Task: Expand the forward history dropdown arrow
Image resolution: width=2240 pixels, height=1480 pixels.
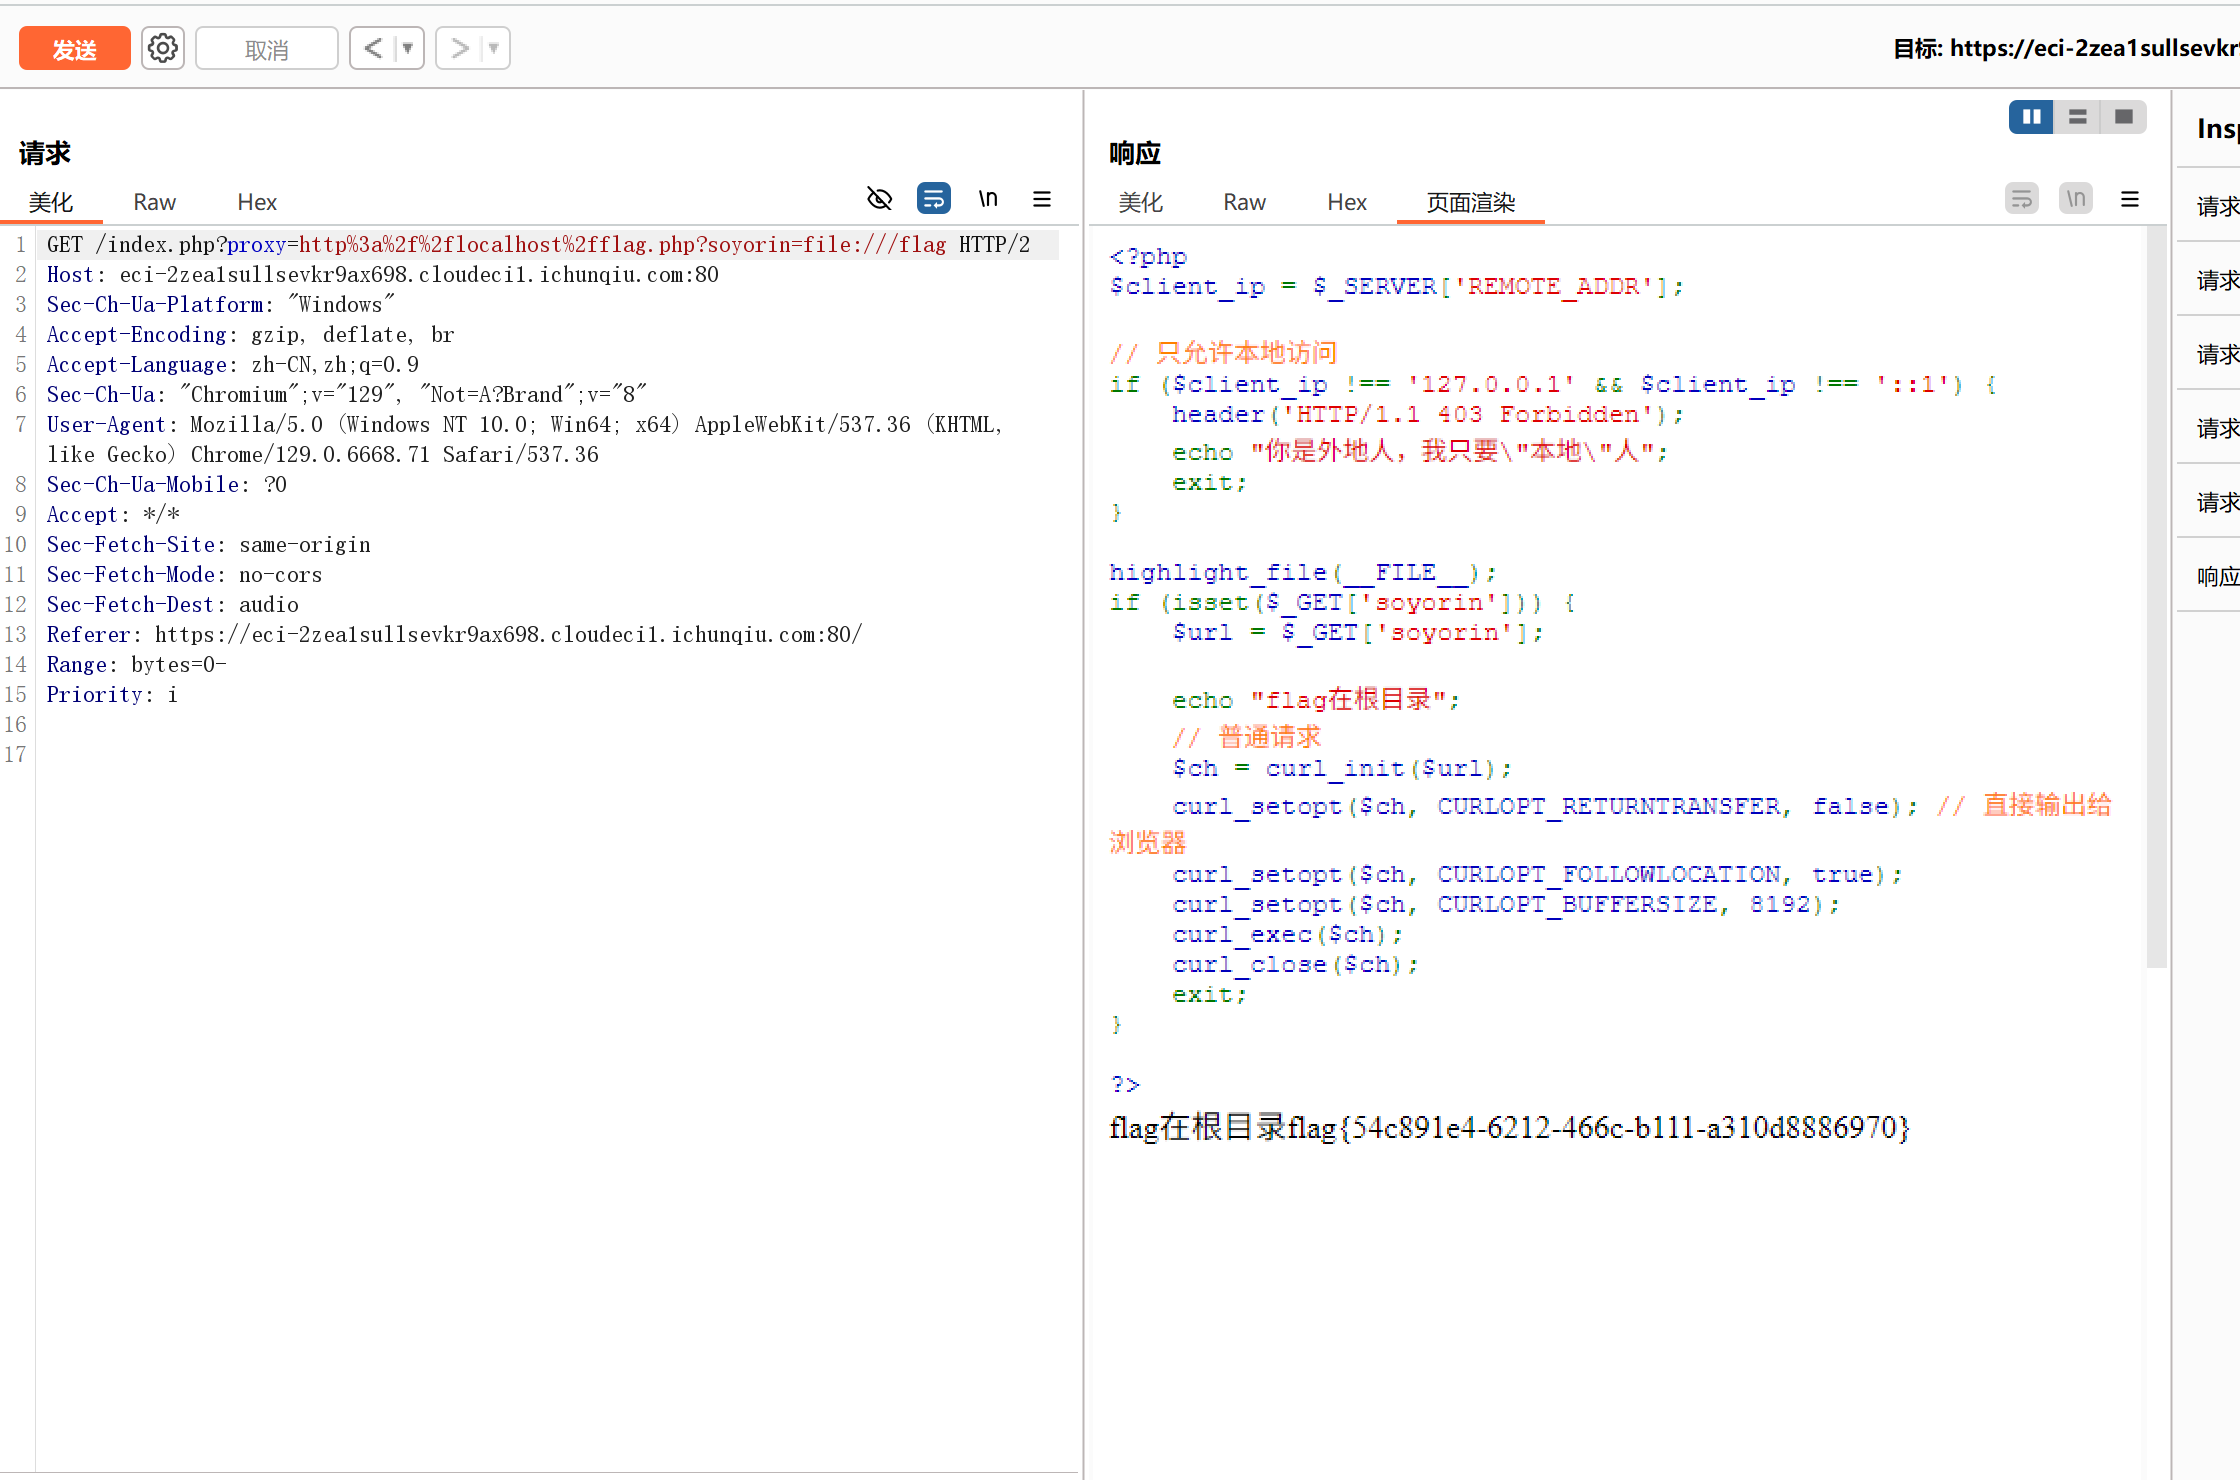Action: [x=494, y=48]
